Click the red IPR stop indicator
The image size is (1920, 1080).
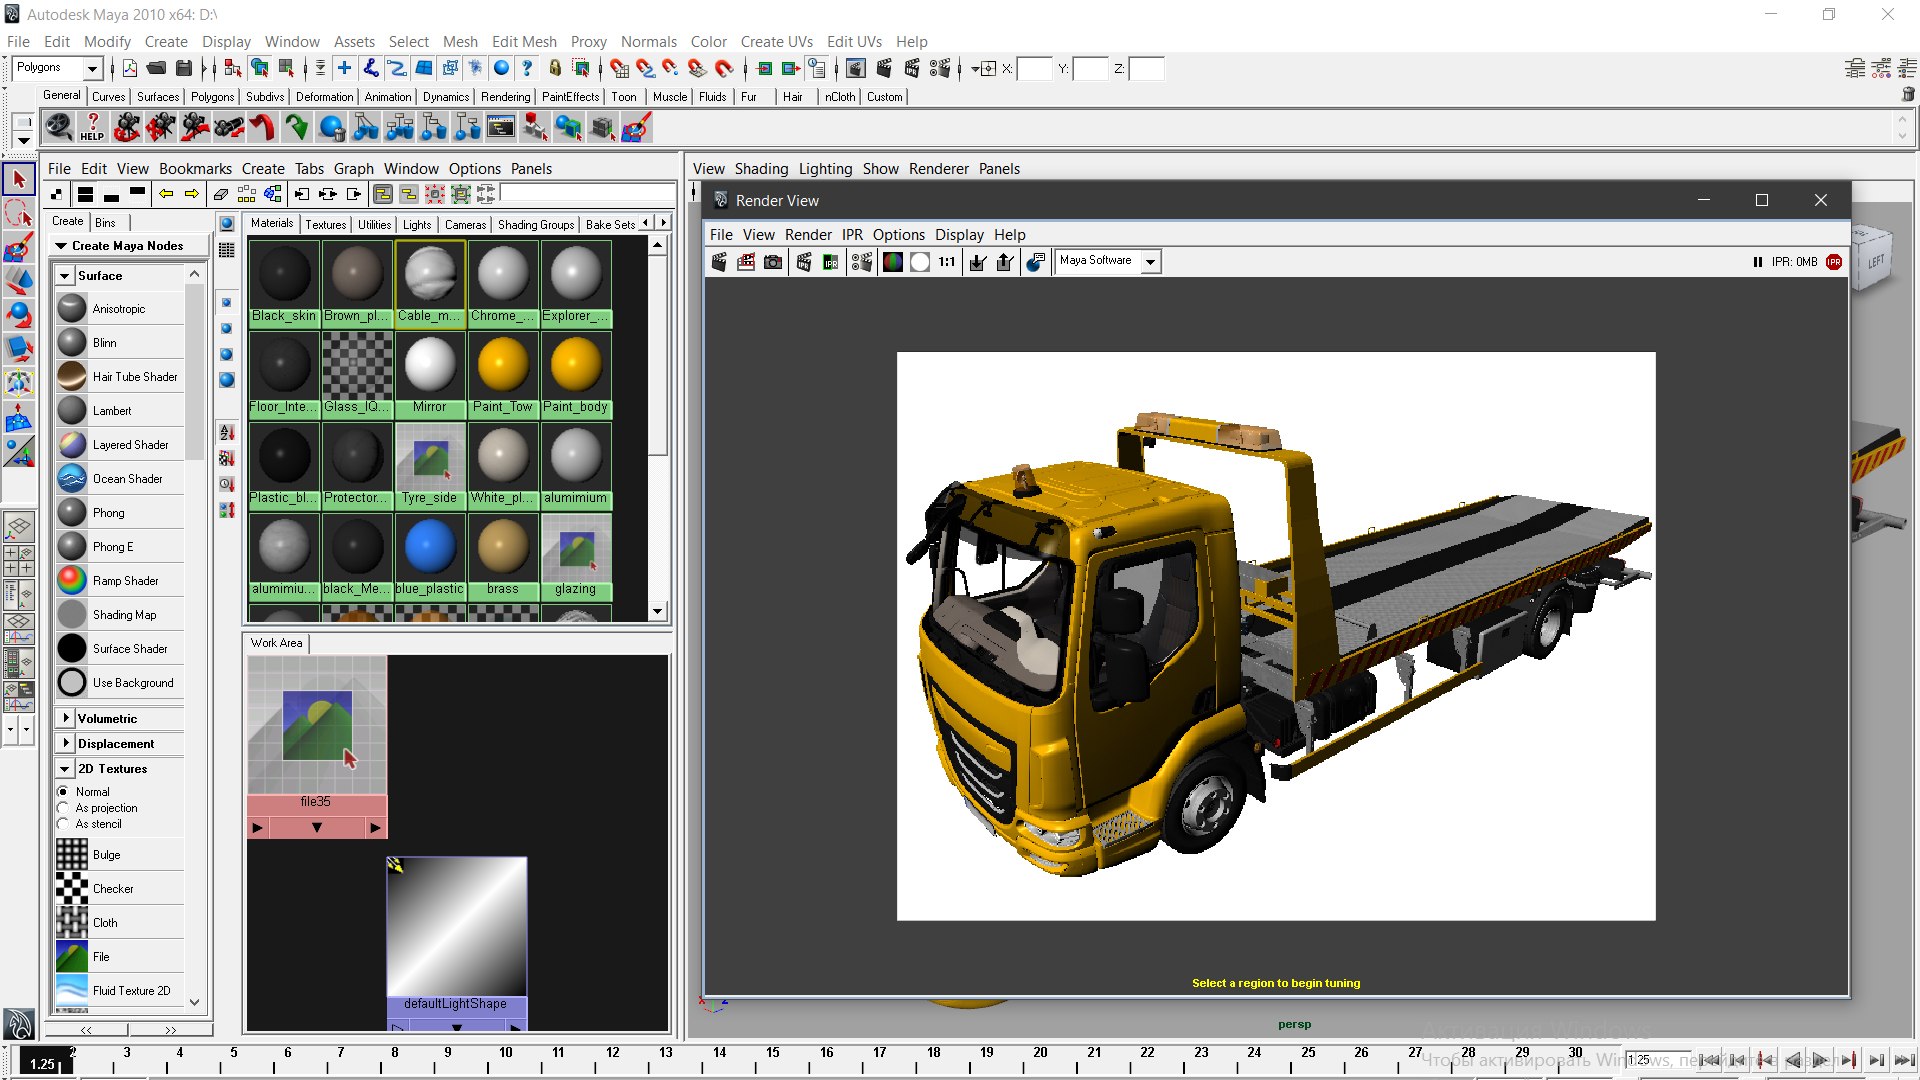pyautogui.click(x=1834, y=262)
